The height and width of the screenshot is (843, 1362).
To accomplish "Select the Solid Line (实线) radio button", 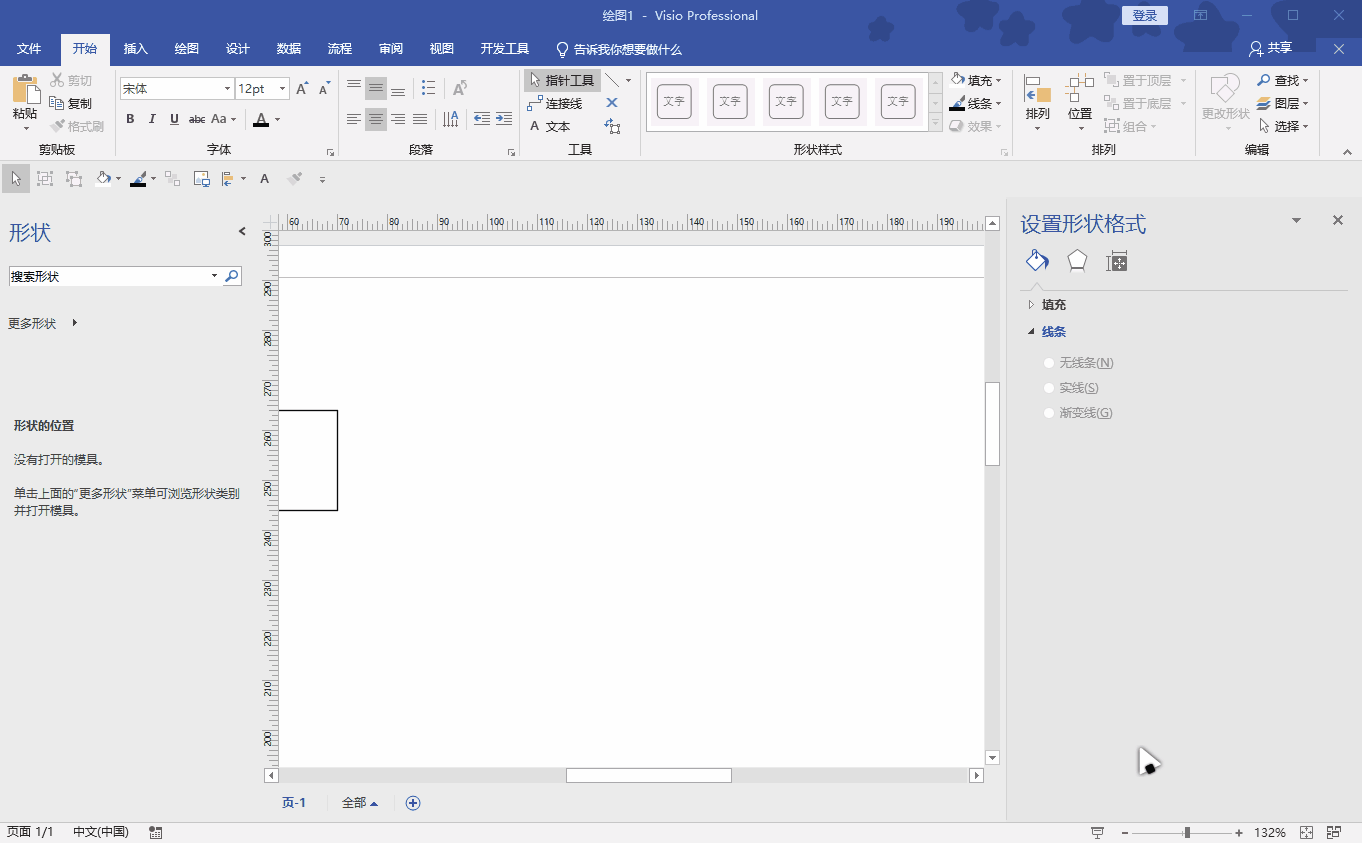I will [1049, 388].
